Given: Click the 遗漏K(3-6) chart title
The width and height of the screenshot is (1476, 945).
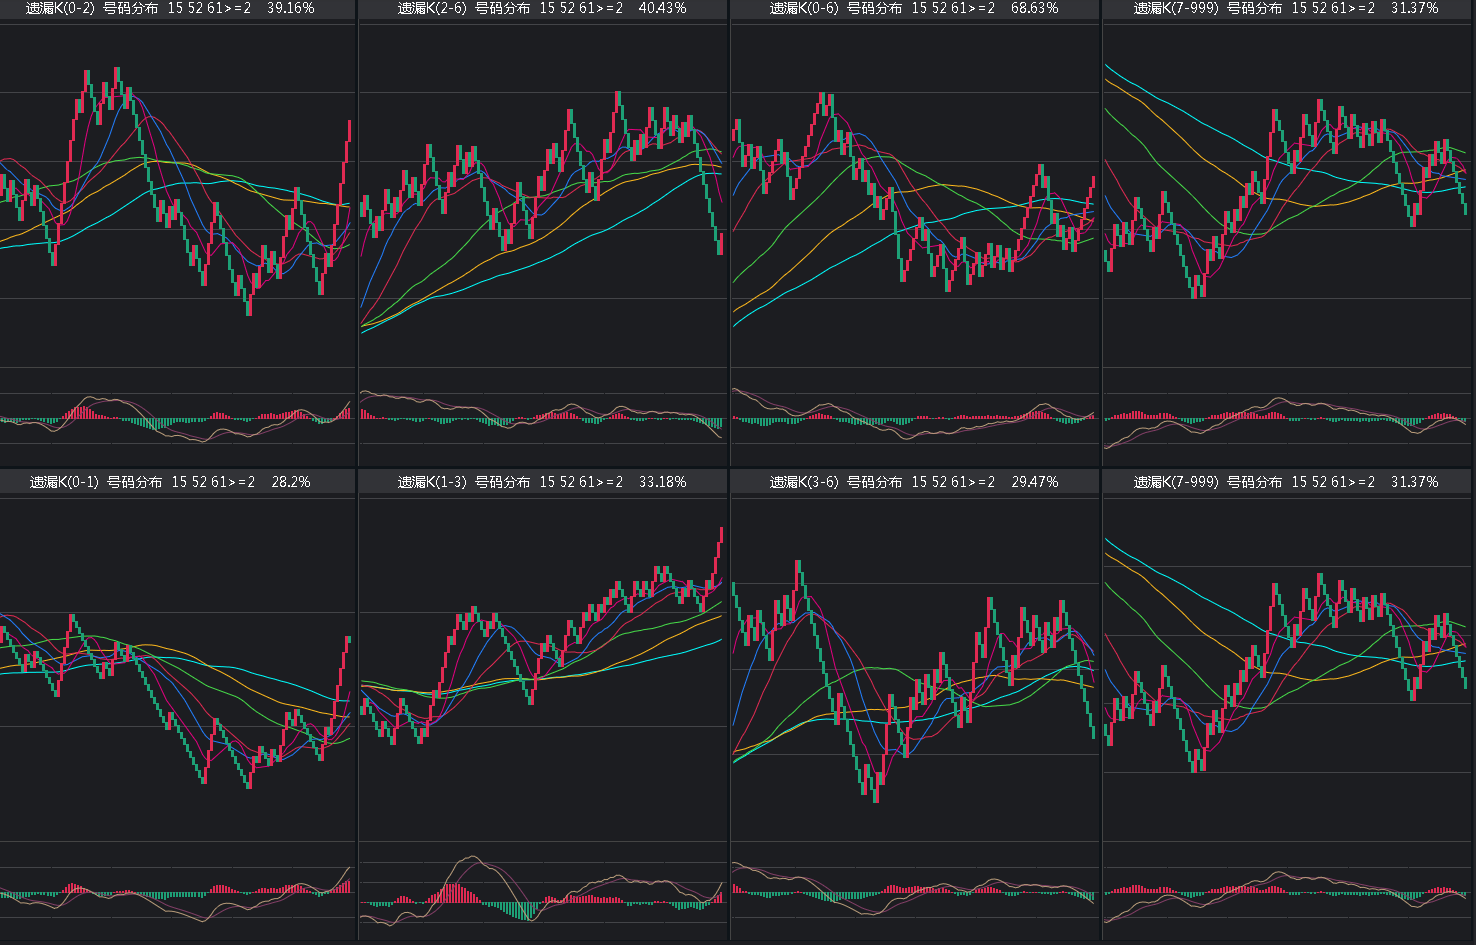Looking at the screenshot, I should pos(804,482).
